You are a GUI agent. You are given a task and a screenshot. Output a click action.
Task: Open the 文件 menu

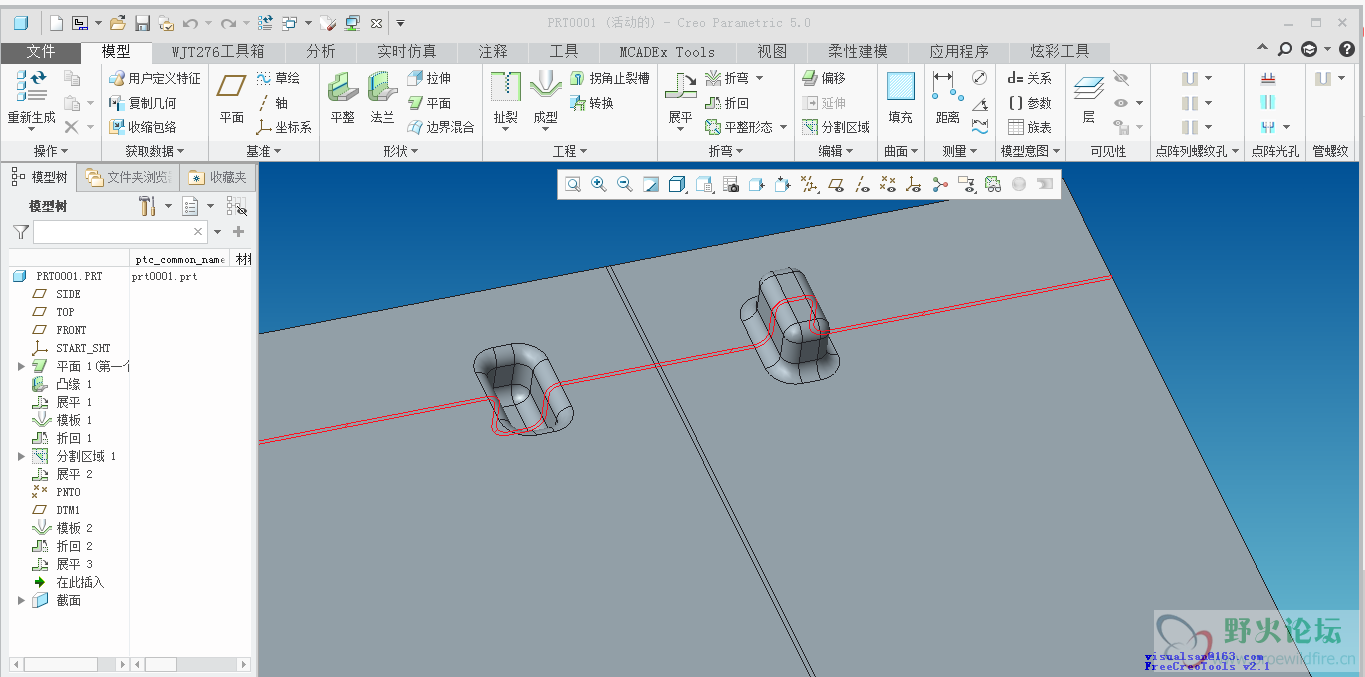(x=41, y=51)
